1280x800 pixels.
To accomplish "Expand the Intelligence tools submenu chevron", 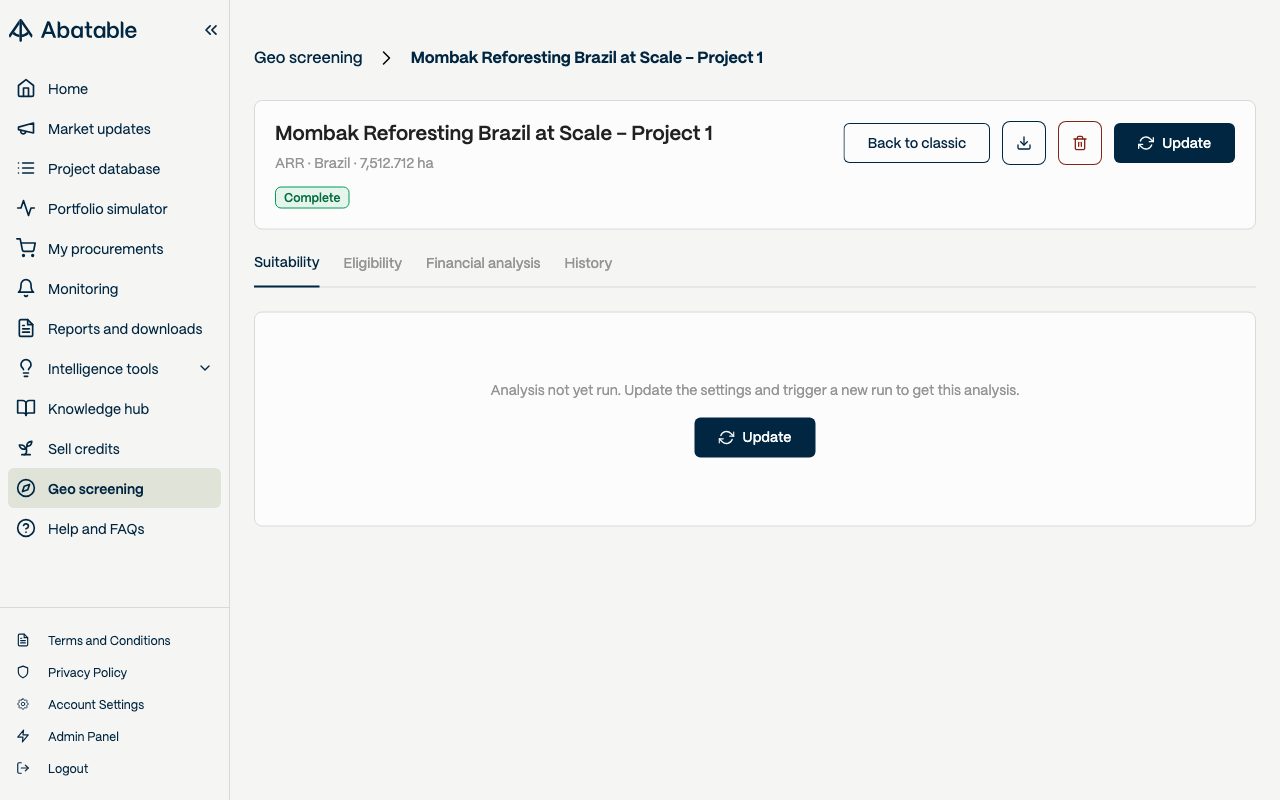I will click(x=205, y=369).
